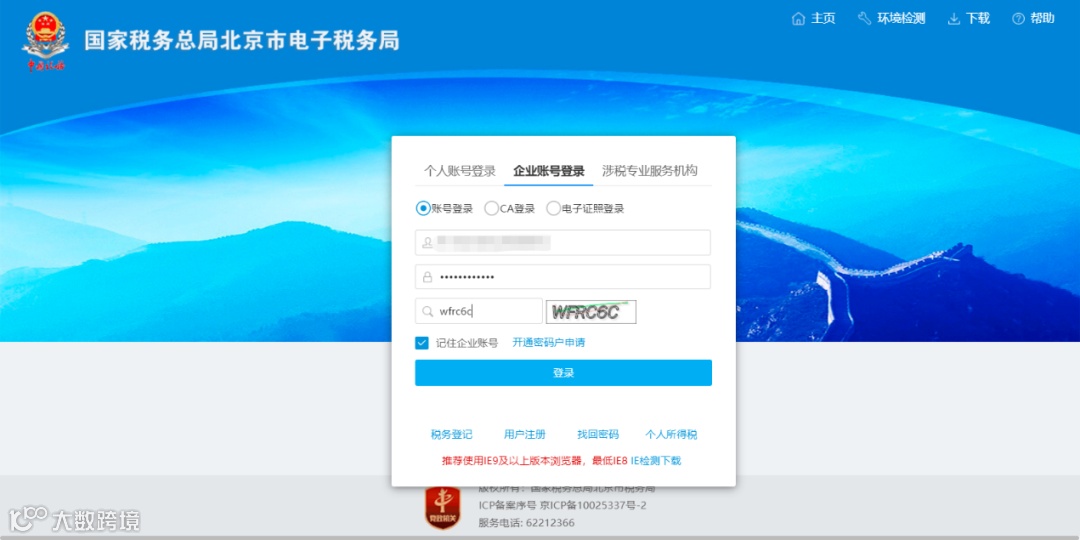This screenshot has width=1080, height=540.
Task: Click the blue 登录 button
Action: [563, 373]
